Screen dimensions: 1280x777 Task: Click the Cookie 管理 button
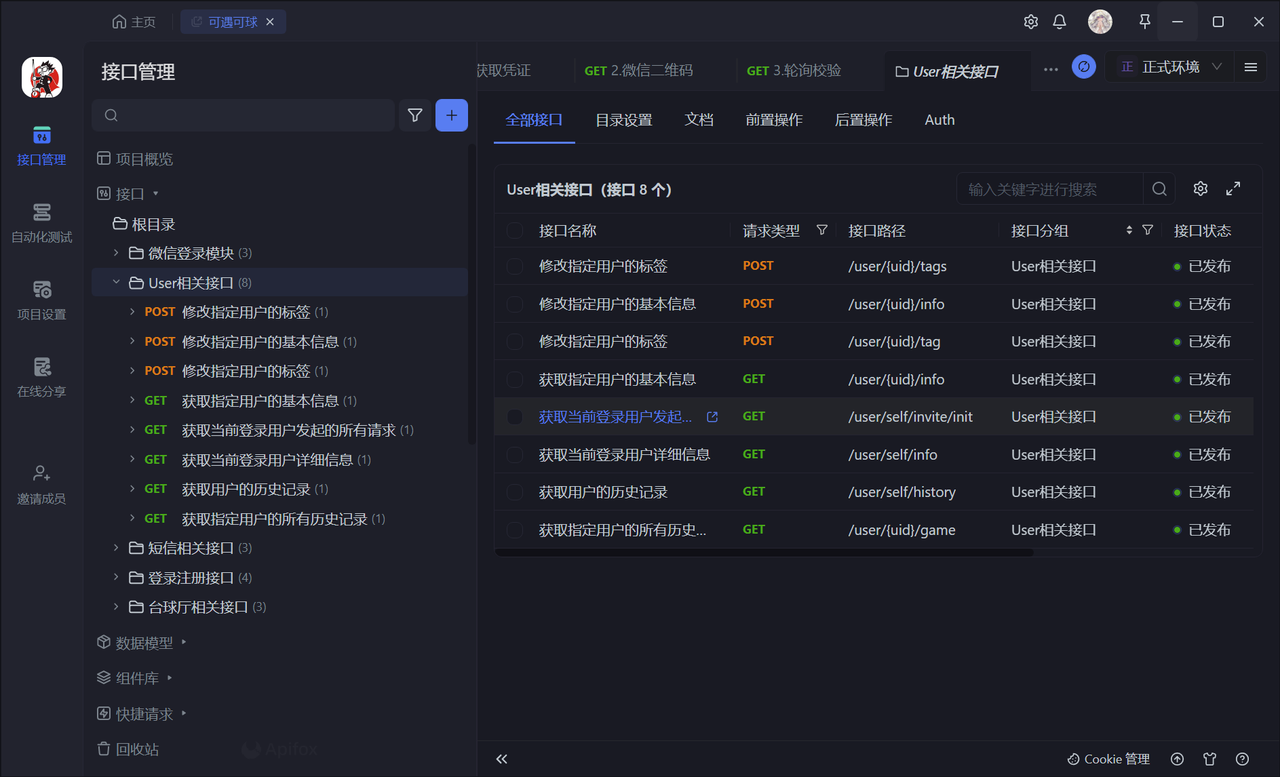coord(1108,759)
